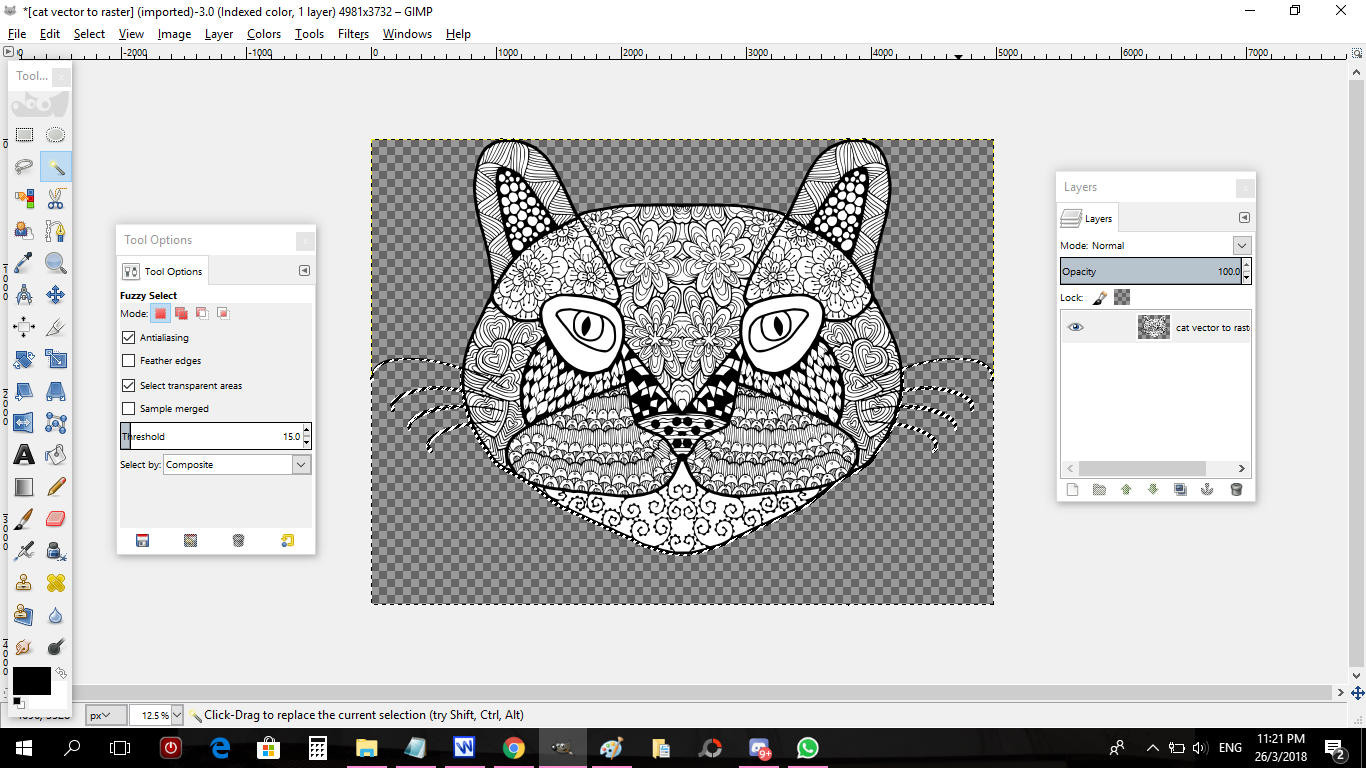Select the Heal bandage tool
The image size is (1366, 768).
pyautogui.click(x=56, y=583)
